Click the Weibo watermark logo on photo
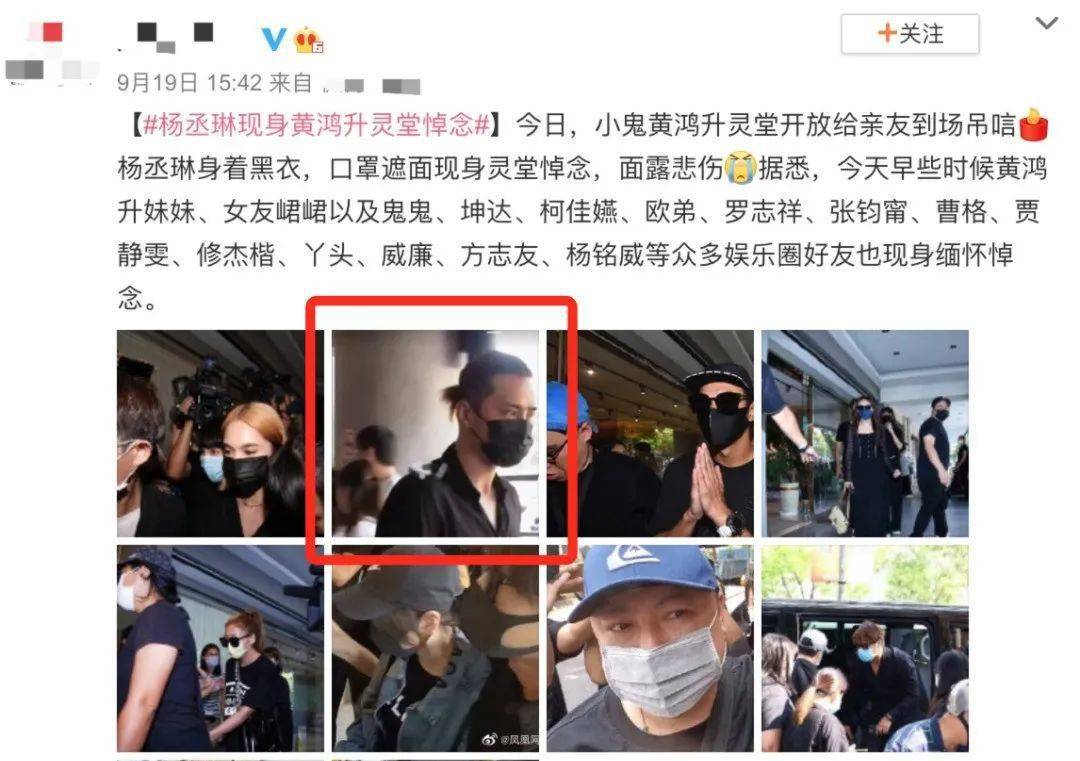This screenshot has width=1080, height=761. click(510, 739)
